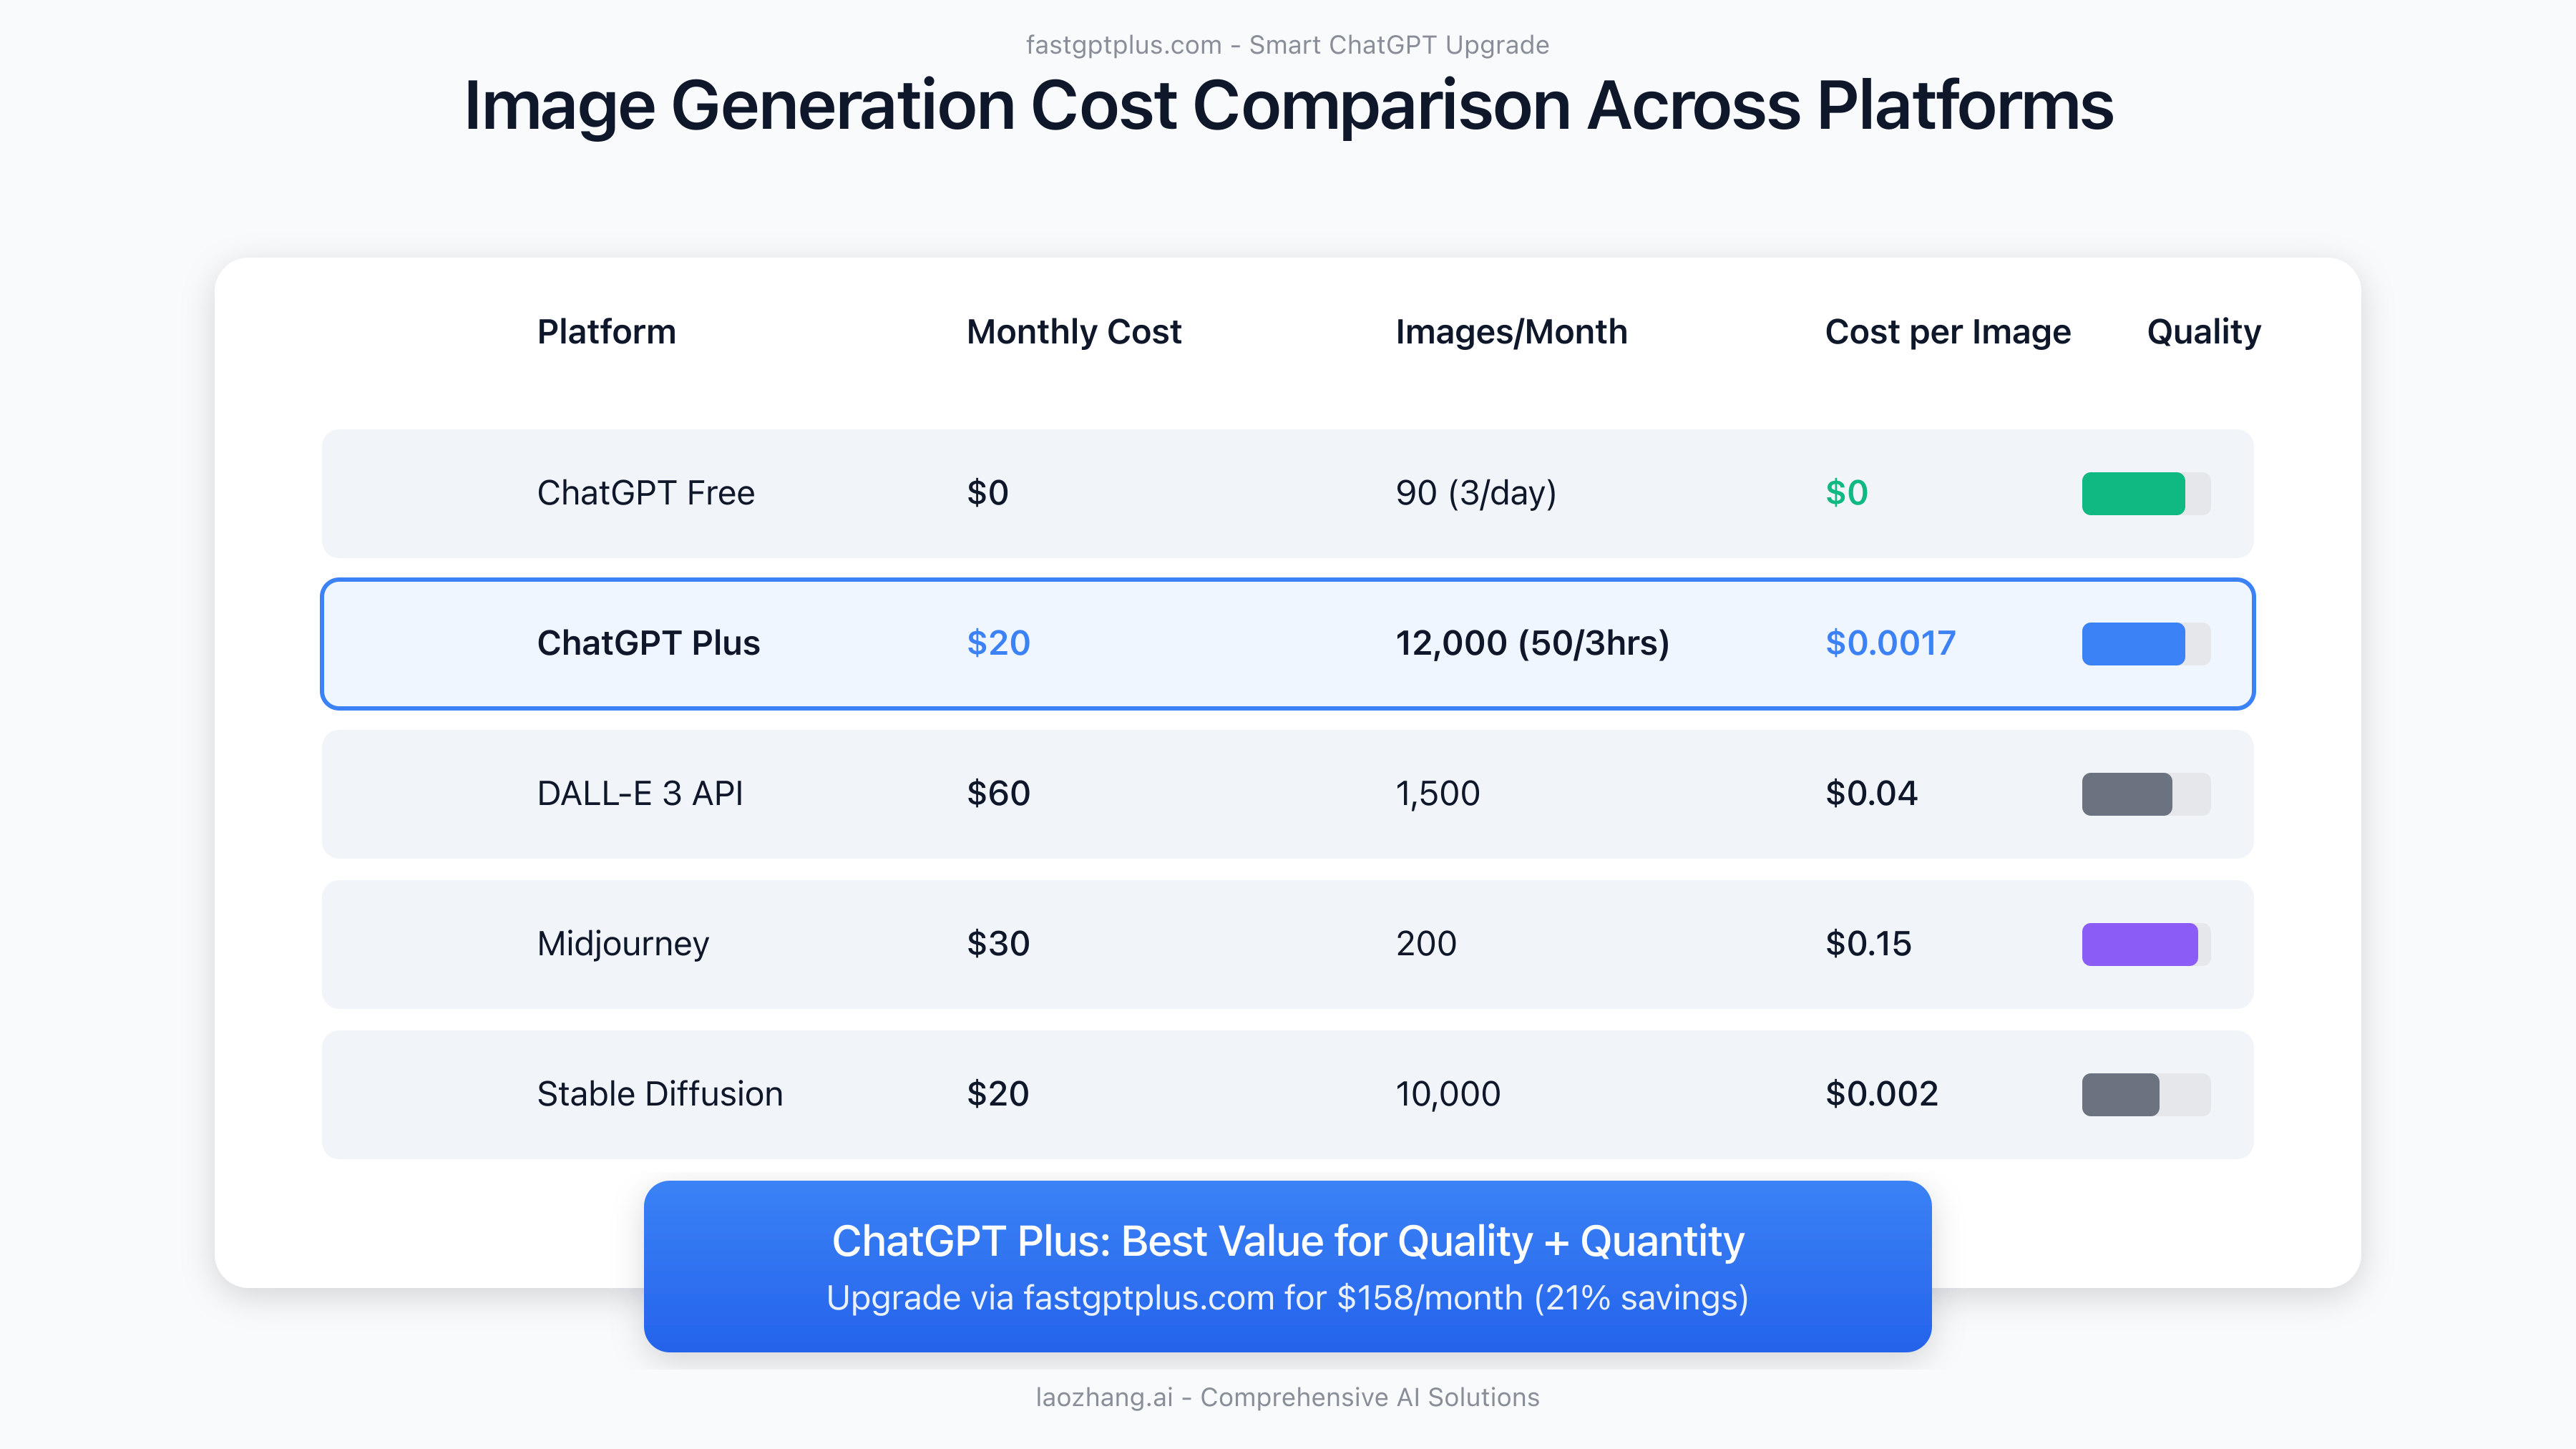2576x1449 pixels.
Task: Select the ChatGPT Free platform name
Action: click(x=645, y=493)
